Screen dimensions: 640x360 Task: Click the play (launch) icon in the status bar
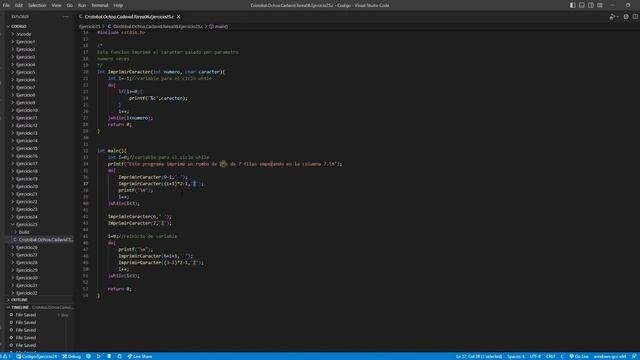(x=99, y=356)
